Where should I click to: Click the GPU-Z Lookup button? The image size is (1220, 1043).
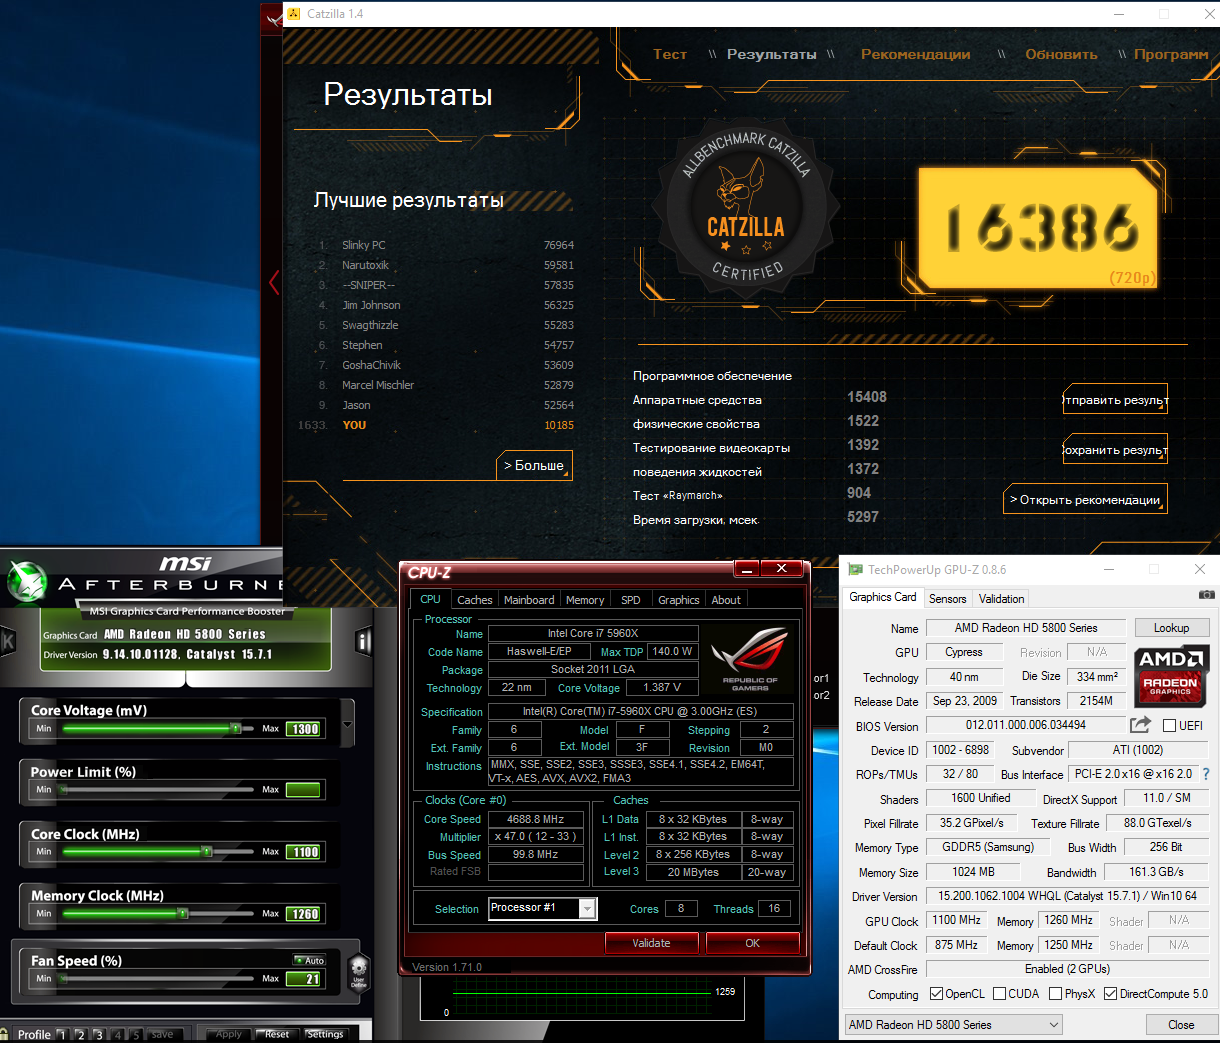(1171, 628)
